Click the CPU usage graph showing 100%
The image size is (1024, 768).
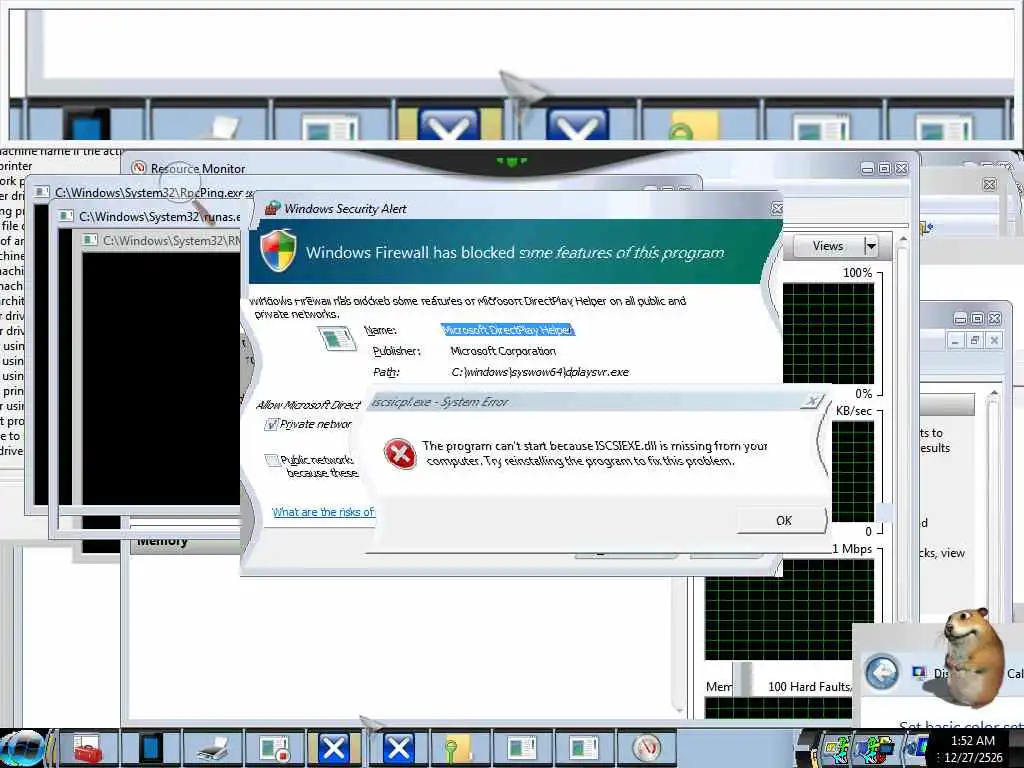(x=828, y=333)
